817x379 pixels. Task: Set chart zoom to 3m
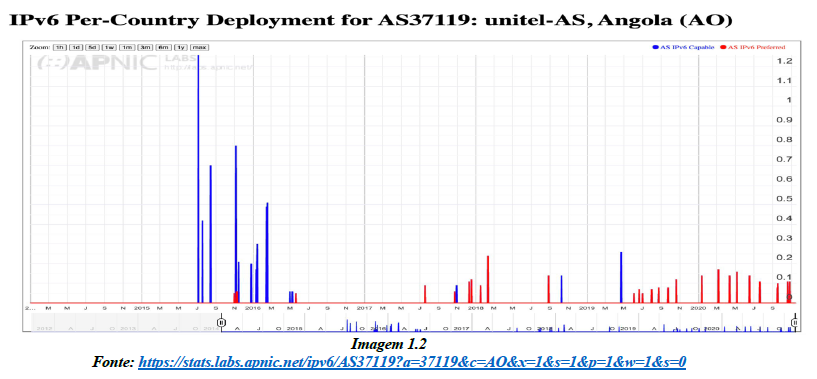coord(145,47)
